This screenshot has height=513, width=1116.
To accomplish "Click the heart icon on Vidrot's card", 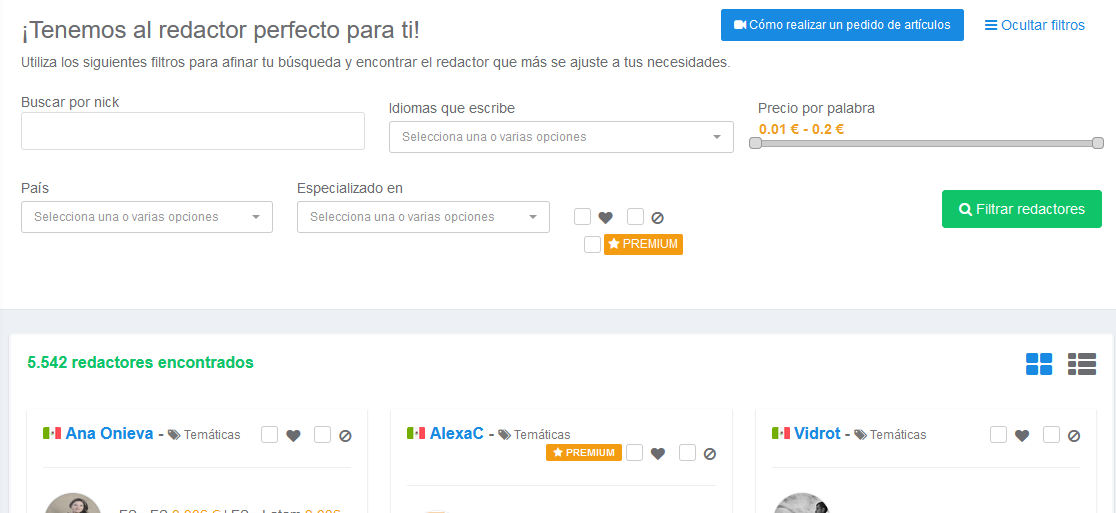I will click(1022, 435).
